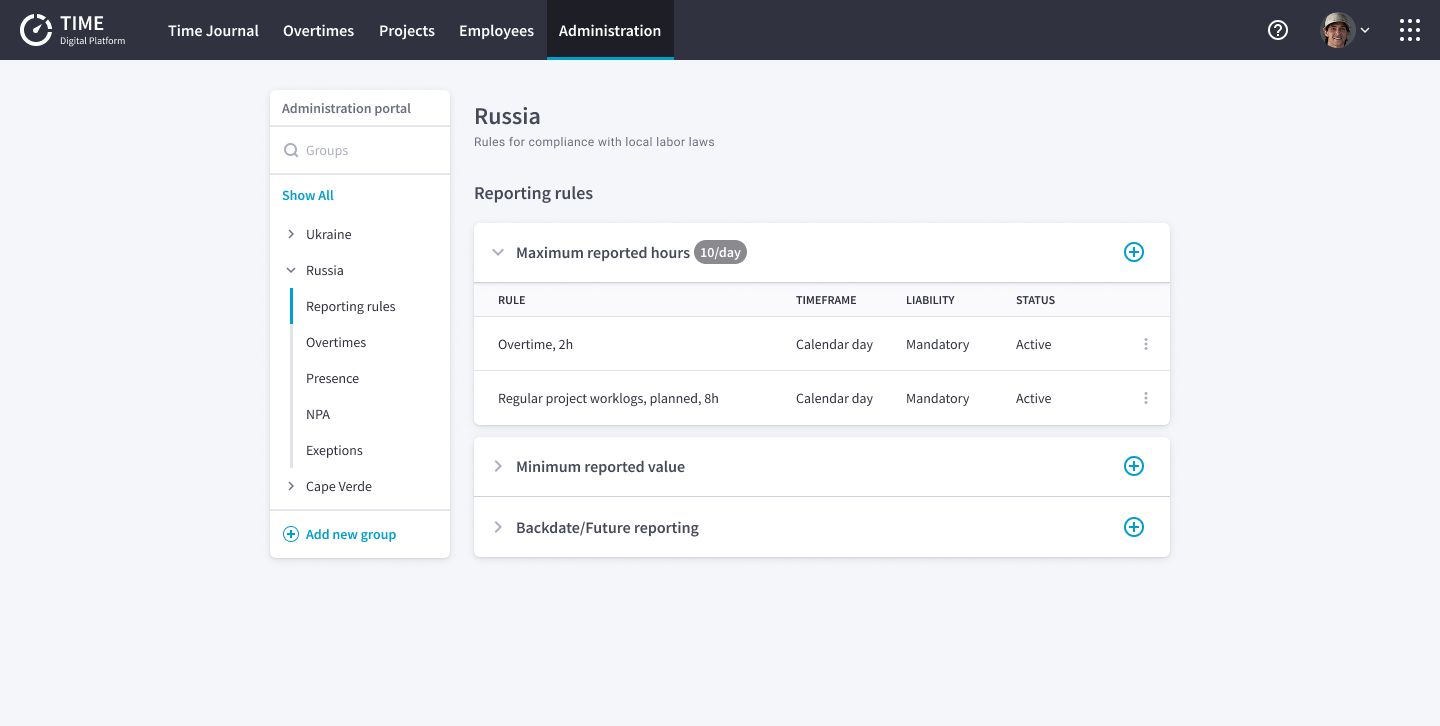The image size is (1440, 726).
Task: Go to the Time Journal tab
Action: pos(213,31)
